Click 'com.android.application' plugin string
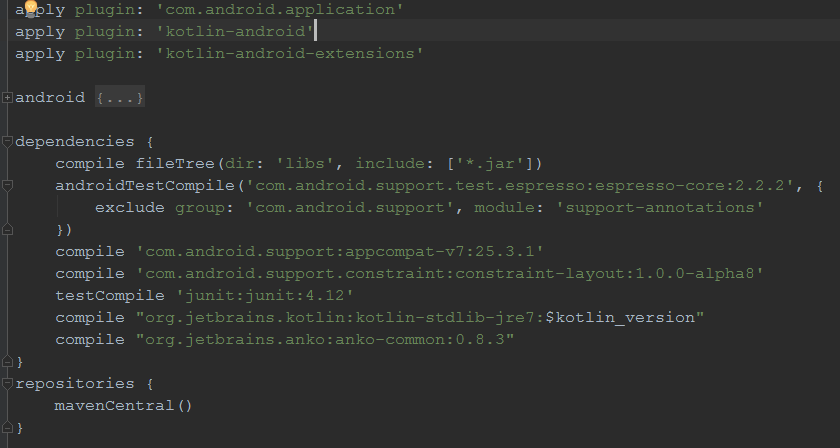Screen dimensions: 840x448 279,10
